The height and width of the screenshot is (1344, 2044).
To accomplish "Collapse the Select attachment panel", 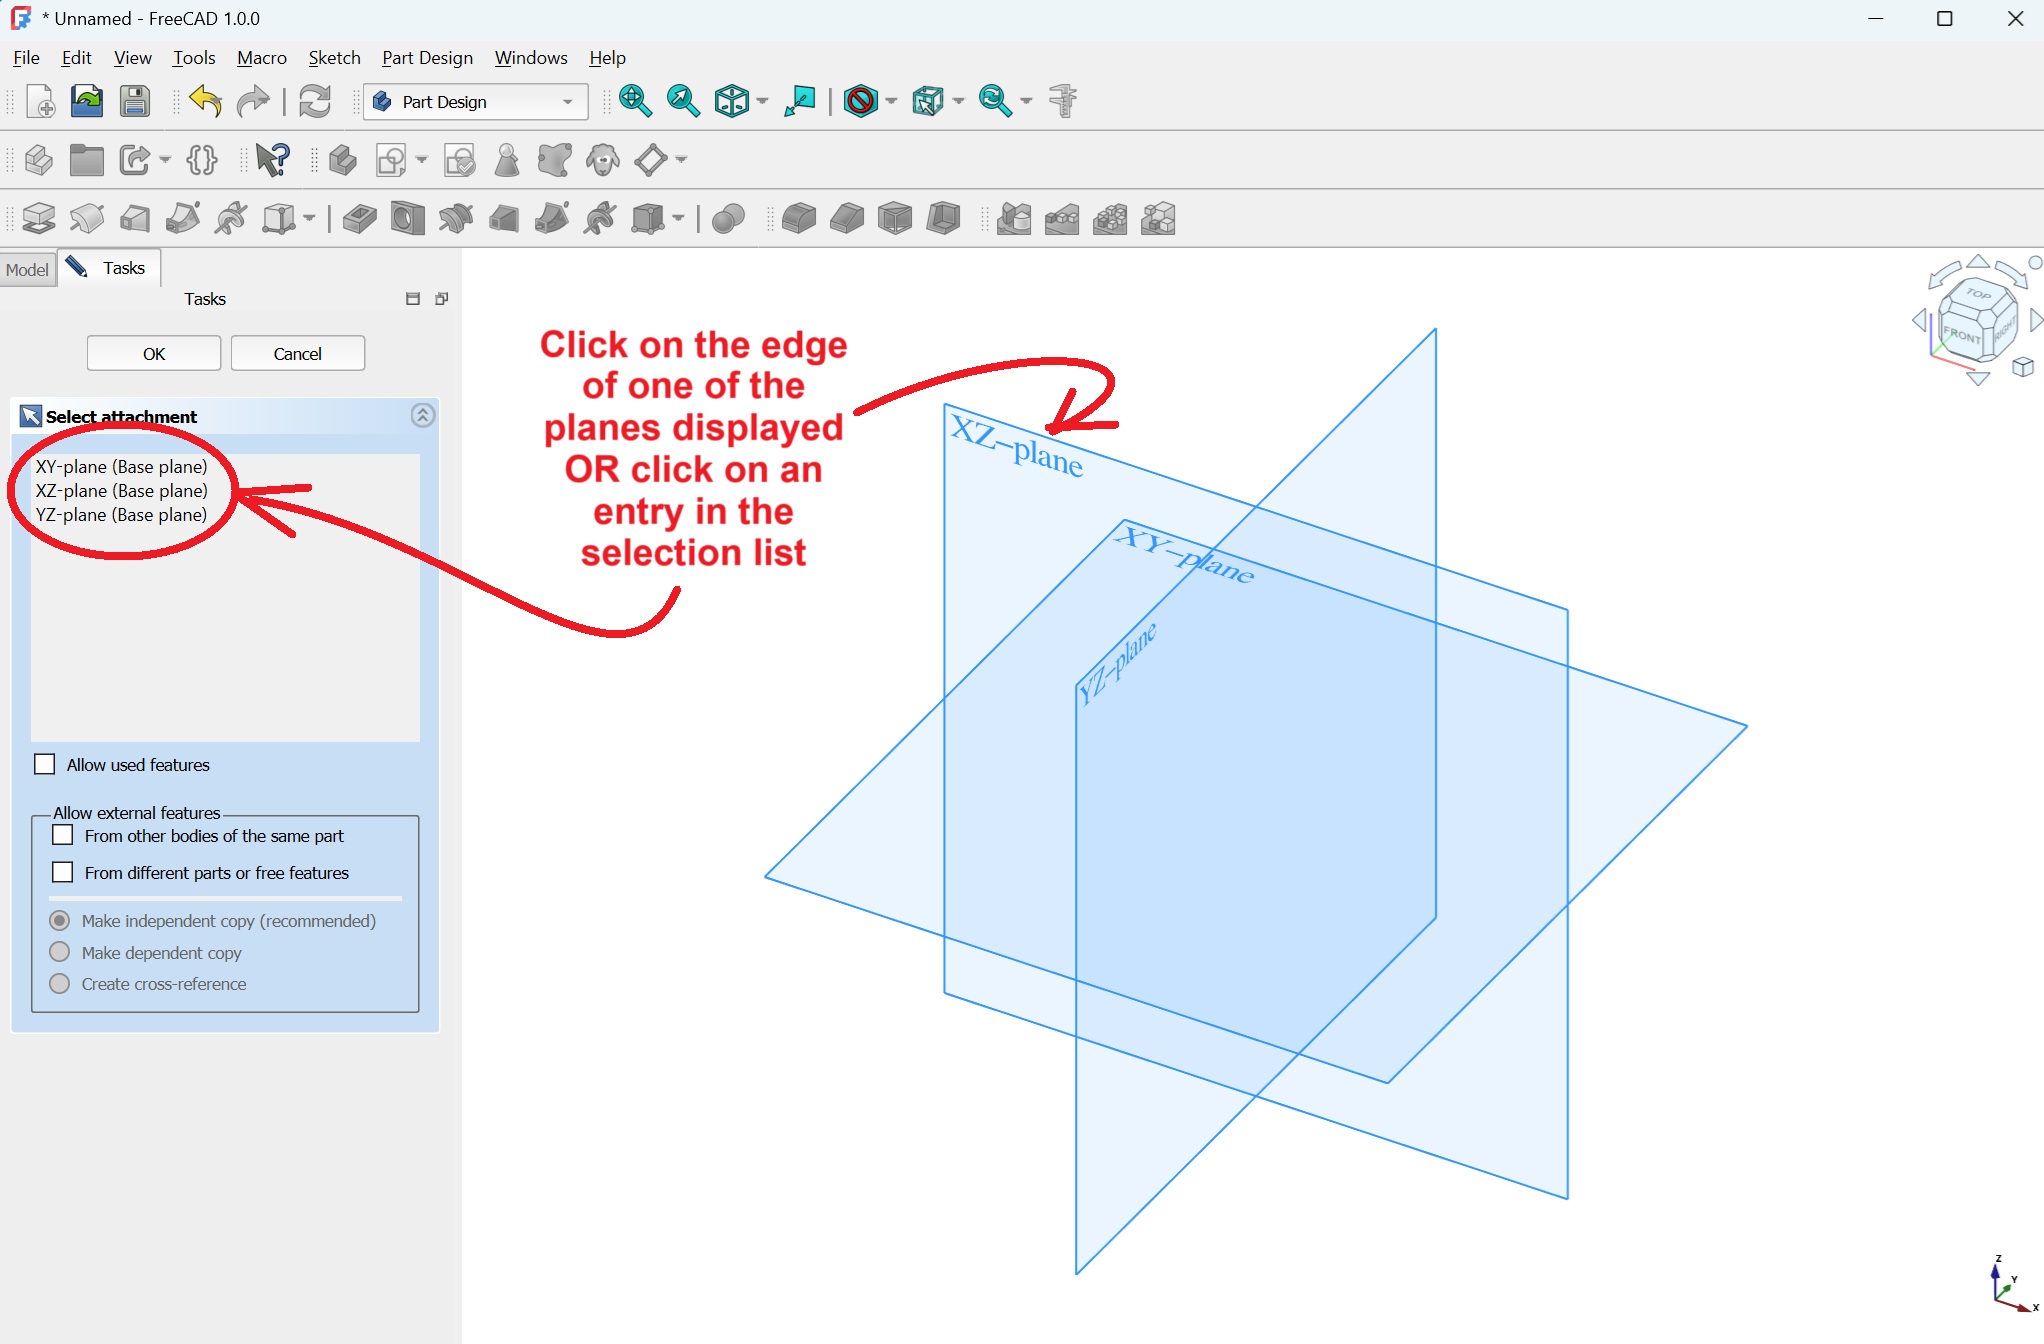I will tap(423, 416).
